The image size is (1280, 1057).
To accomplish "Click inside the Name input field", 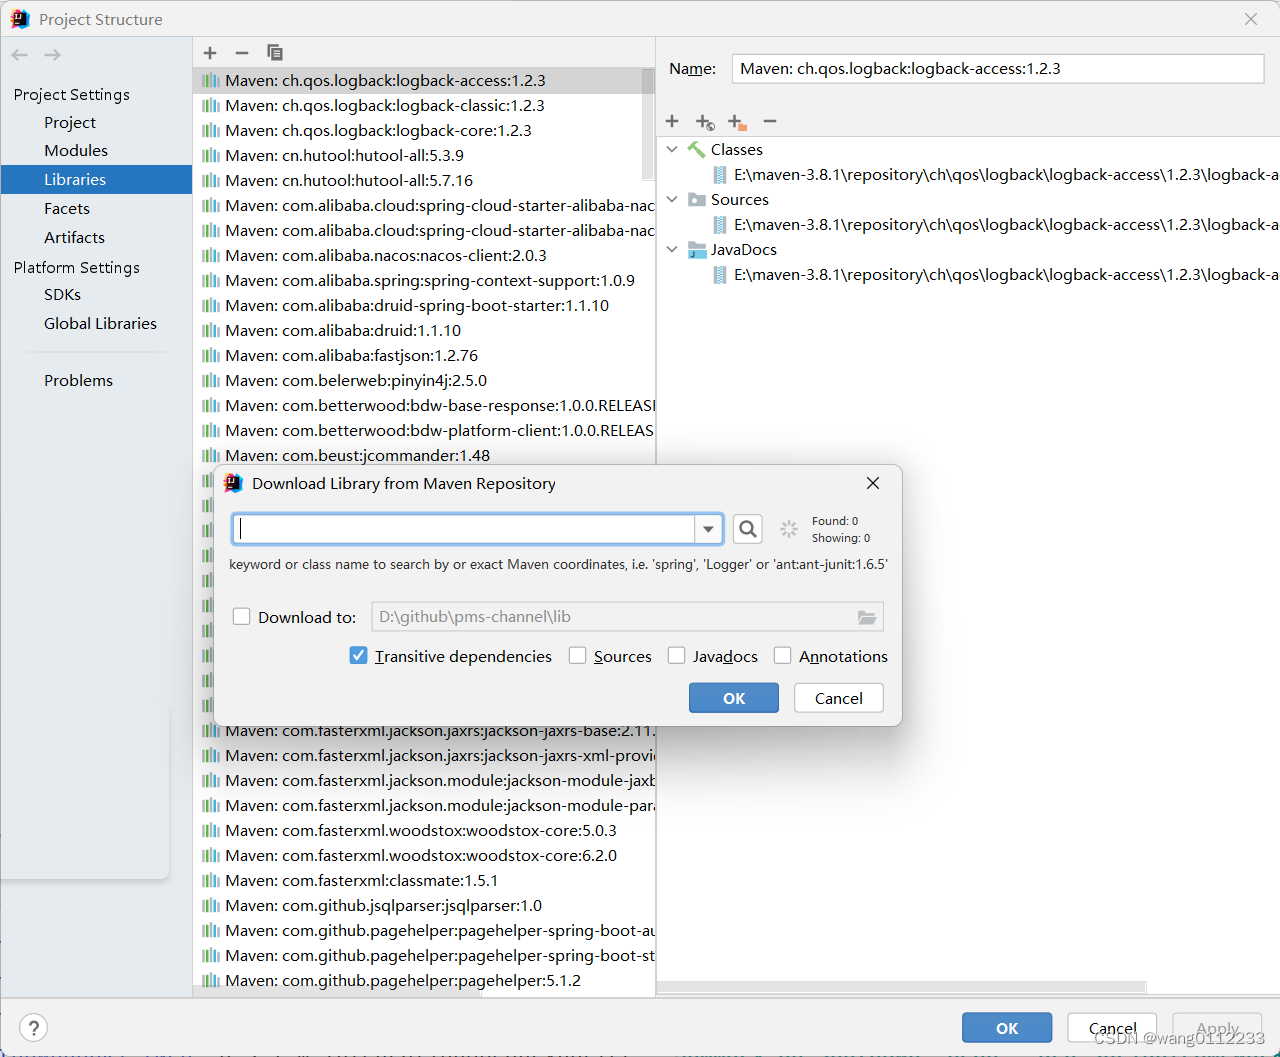I will coord(996,68).
